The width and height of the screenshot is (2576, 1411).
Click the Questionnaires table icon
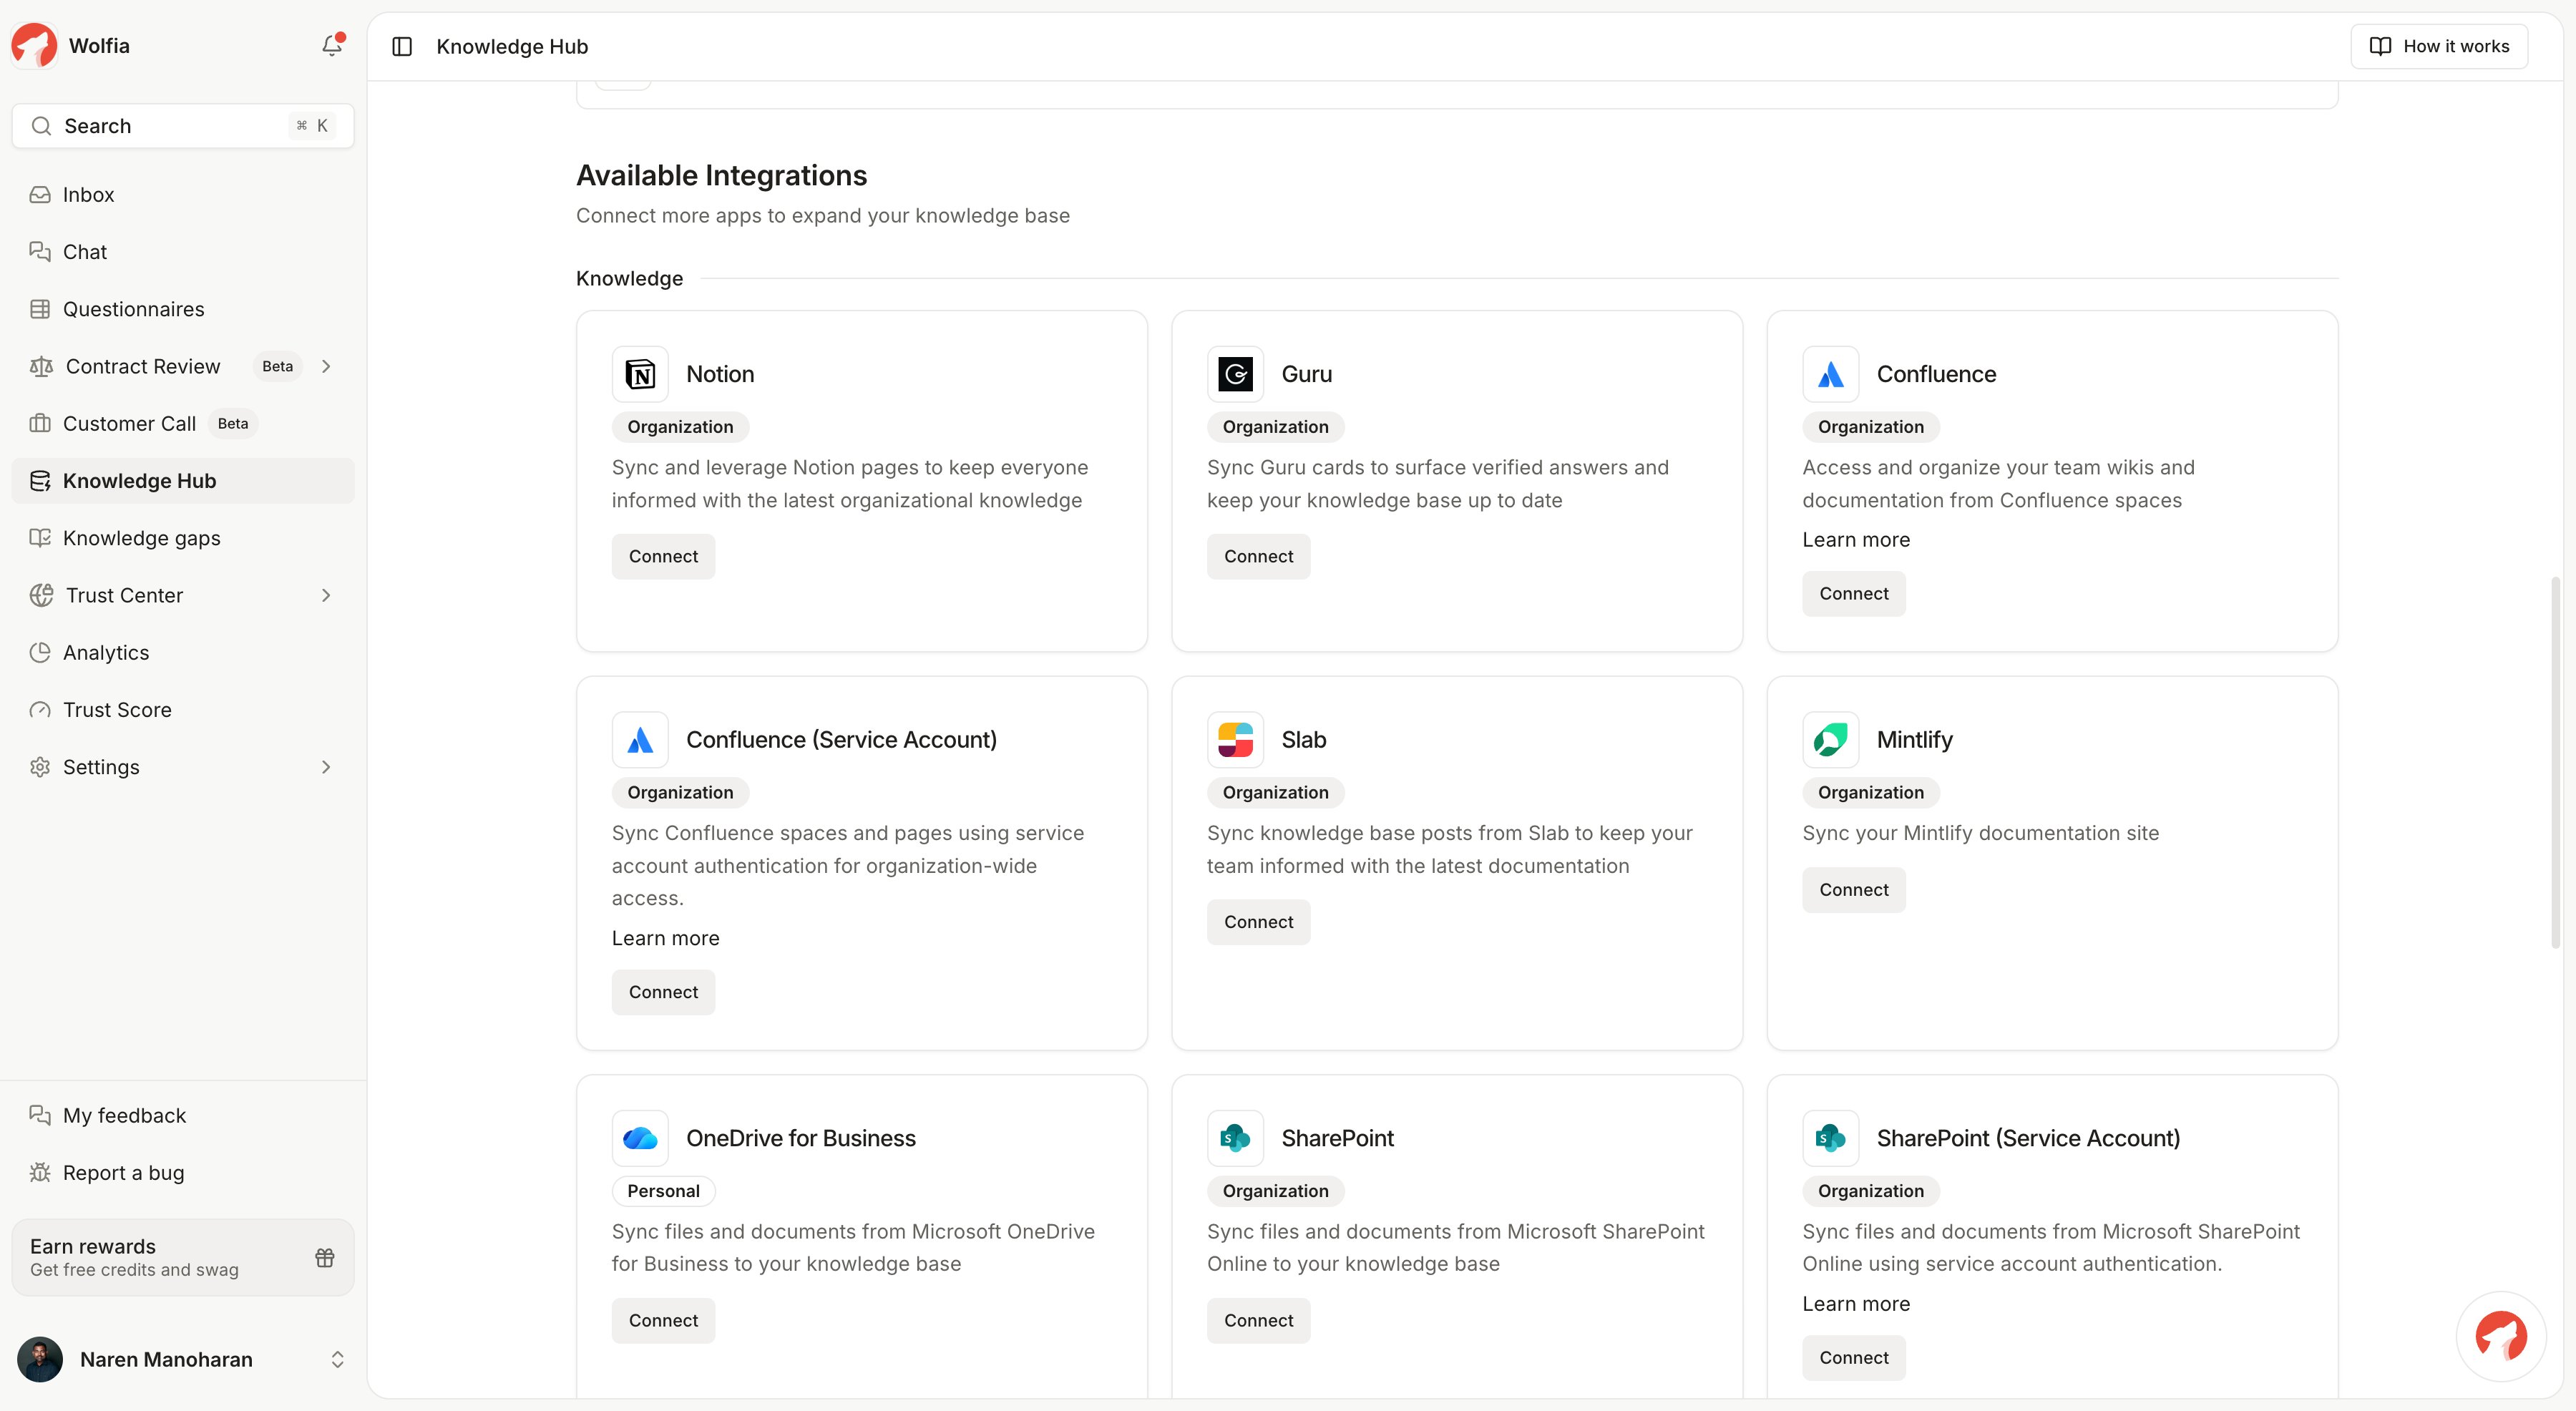[x=40, y=309]
